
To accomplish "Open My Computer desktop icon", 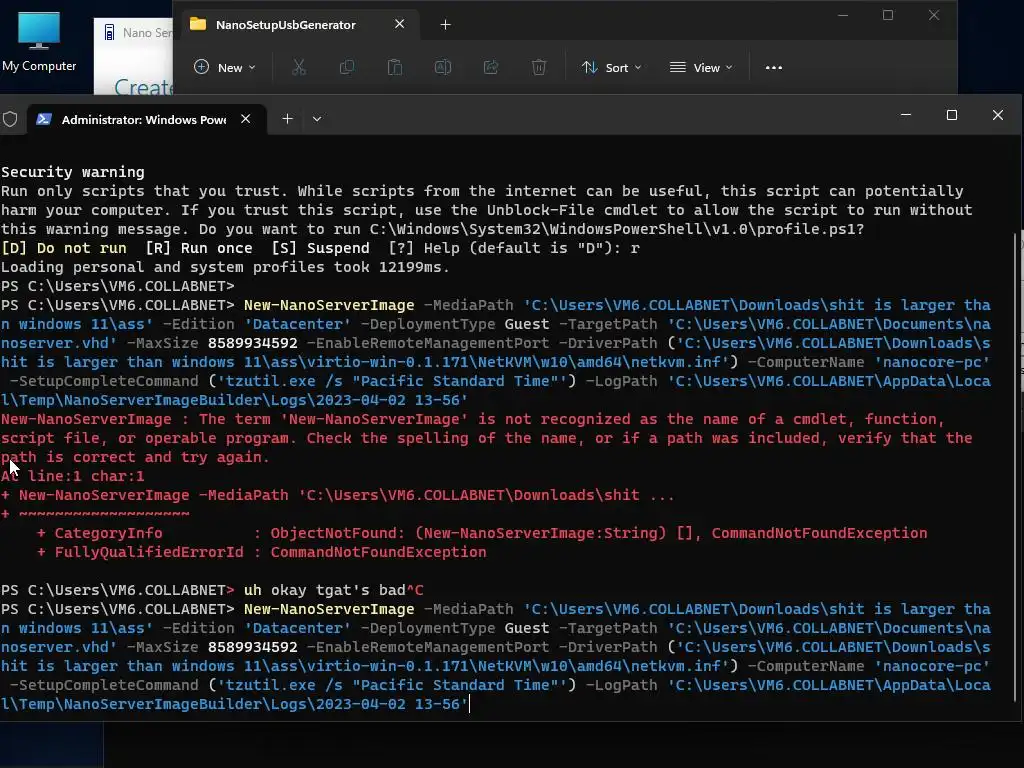I will pyautogui.click(x=39, y=40).
